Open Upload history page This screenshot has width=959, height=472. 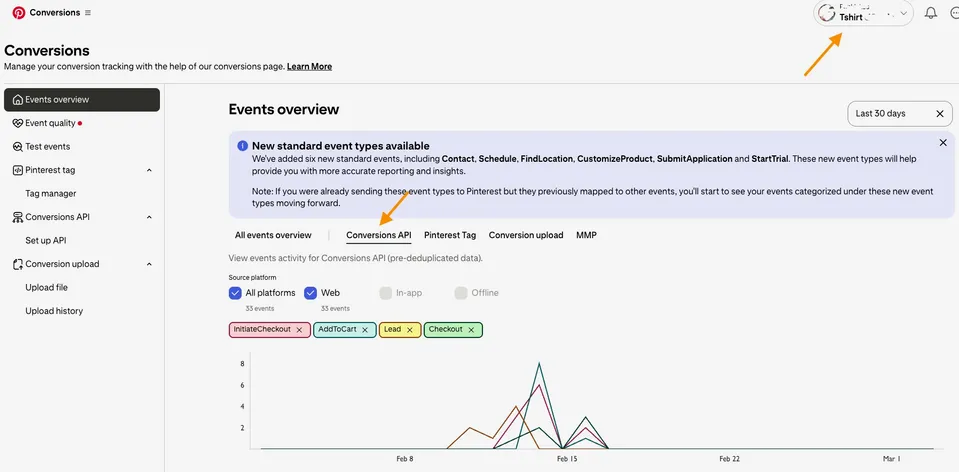pos(54,311)
